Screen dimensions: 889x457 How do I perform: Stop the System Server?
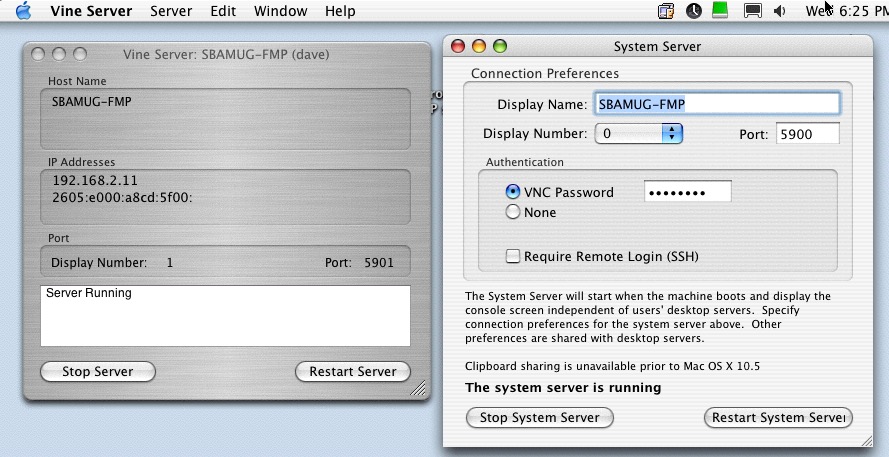pyautogui.click(x=539, y=417)
